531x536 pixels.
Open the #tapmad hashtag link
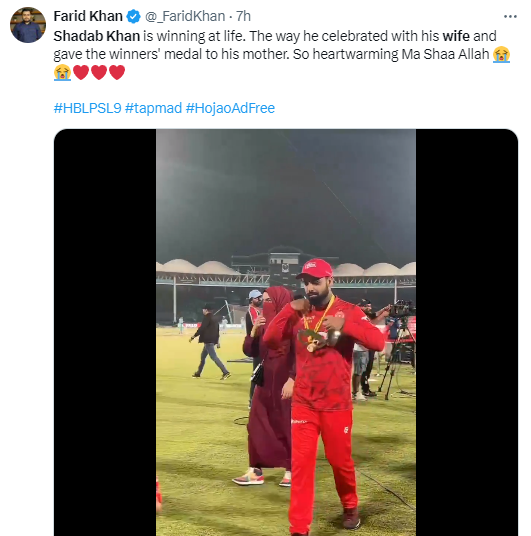tap(154, 108)
